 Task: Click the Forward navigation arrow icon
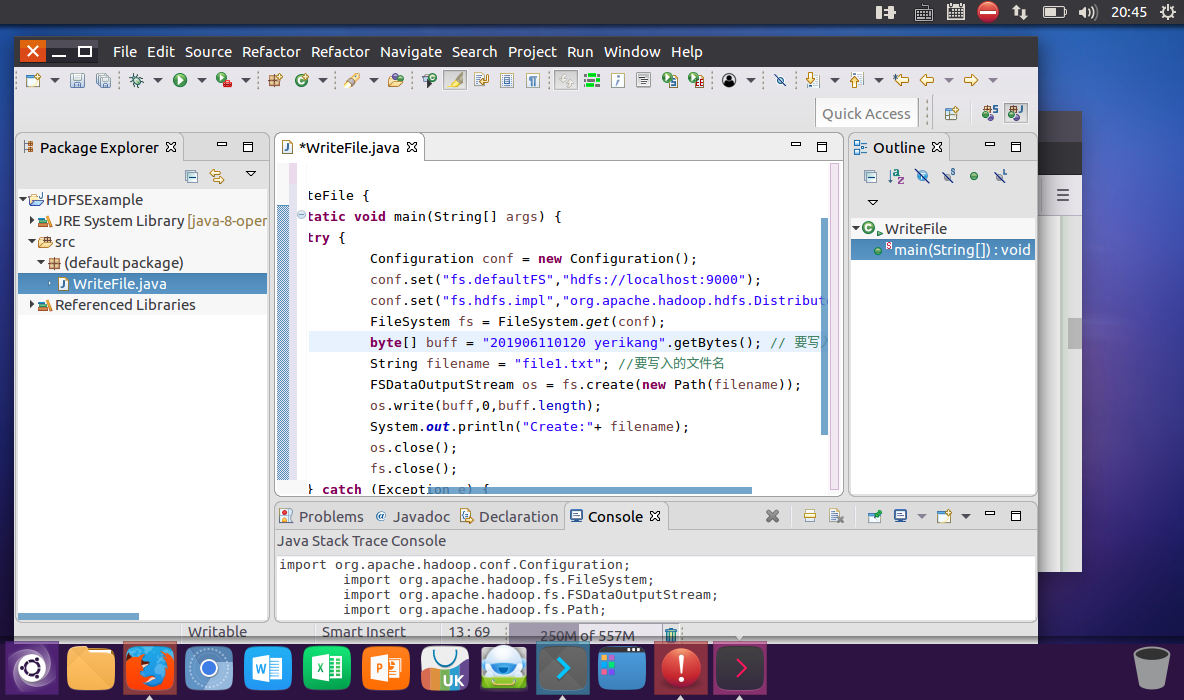coord(971,80)
